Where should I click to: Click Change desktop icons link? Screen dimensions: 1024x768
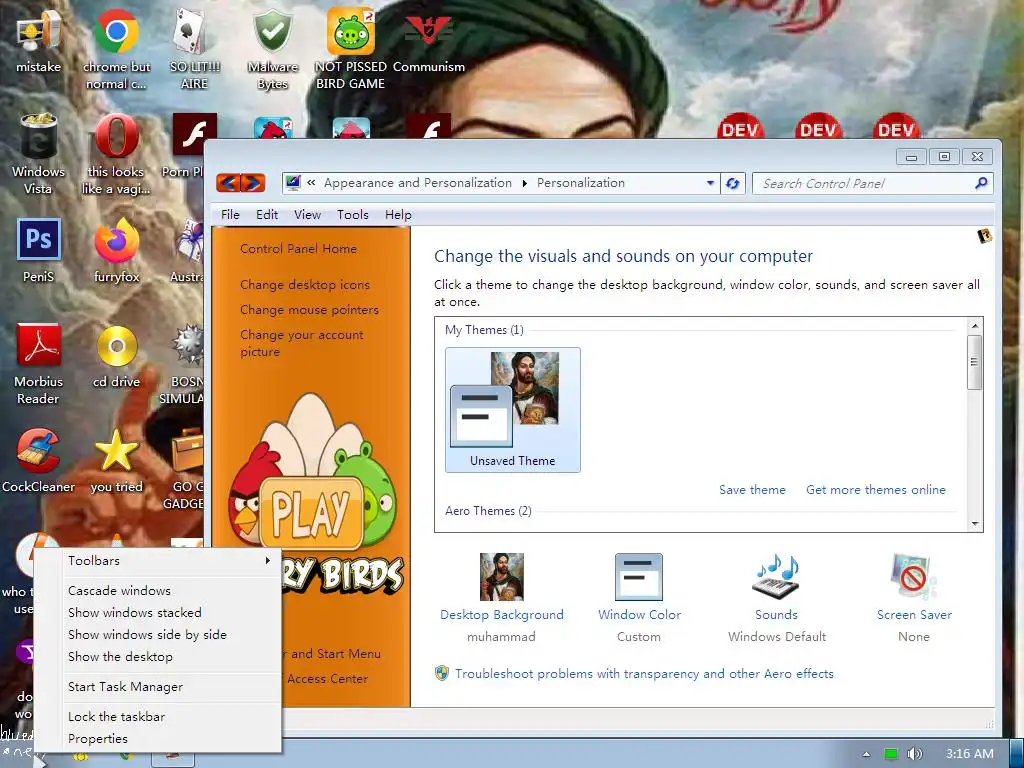[x=304, y=285]
